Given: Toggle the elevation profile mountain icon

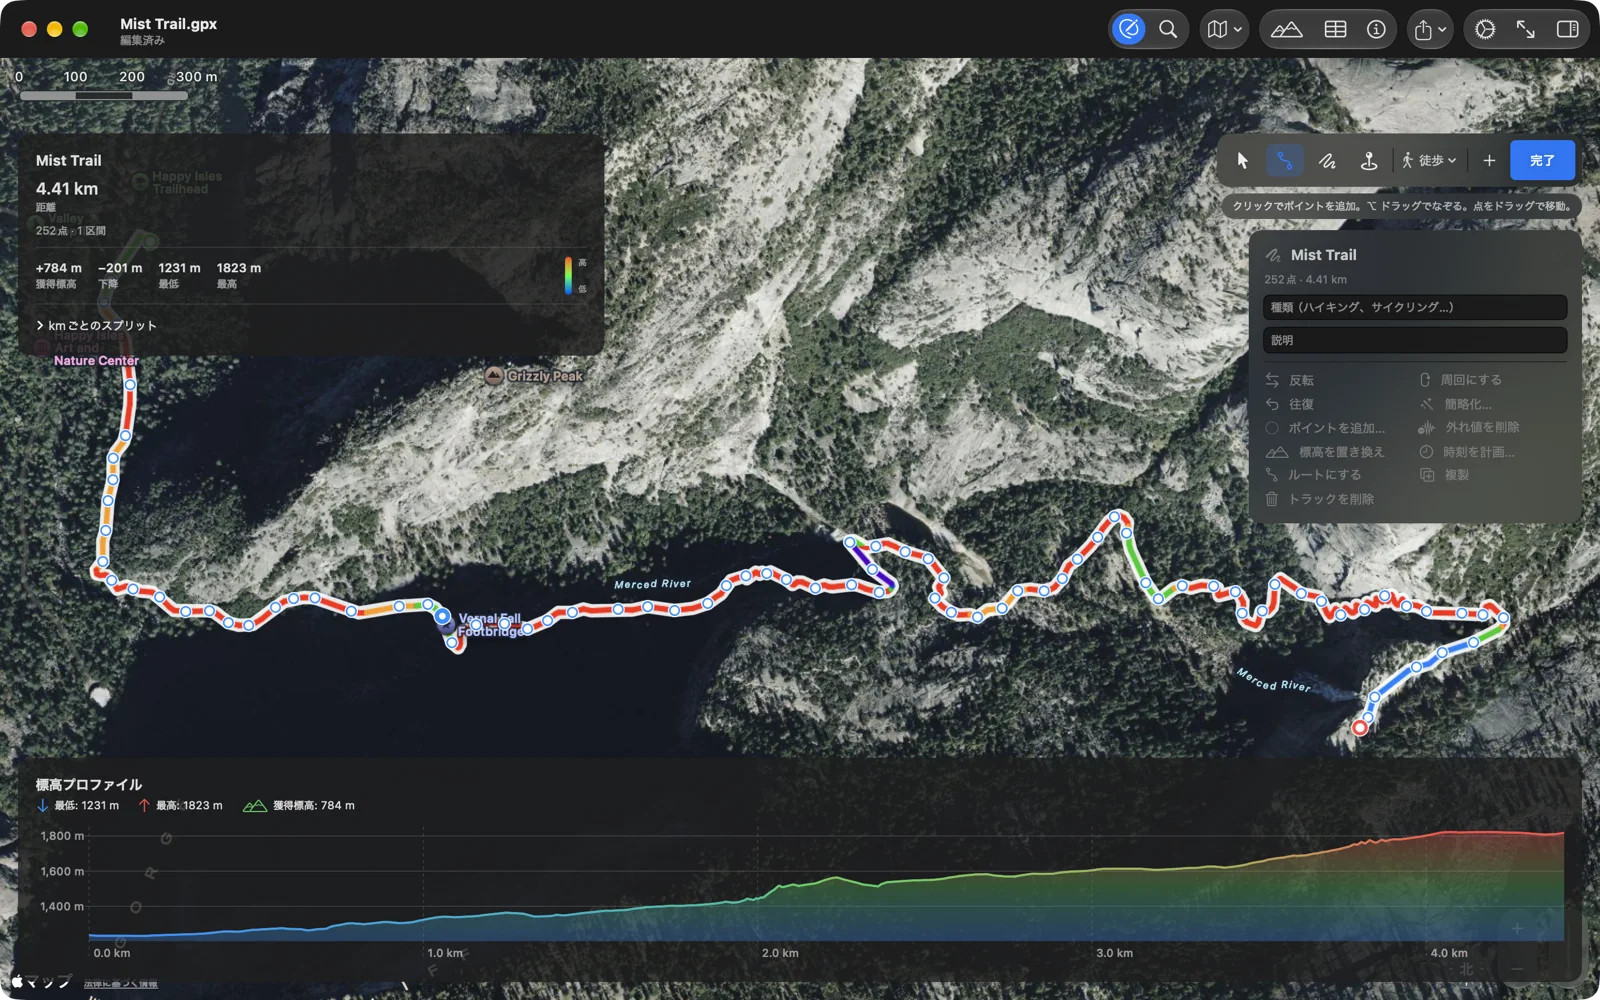Looking at the screenshot, I should point(1286,29).
